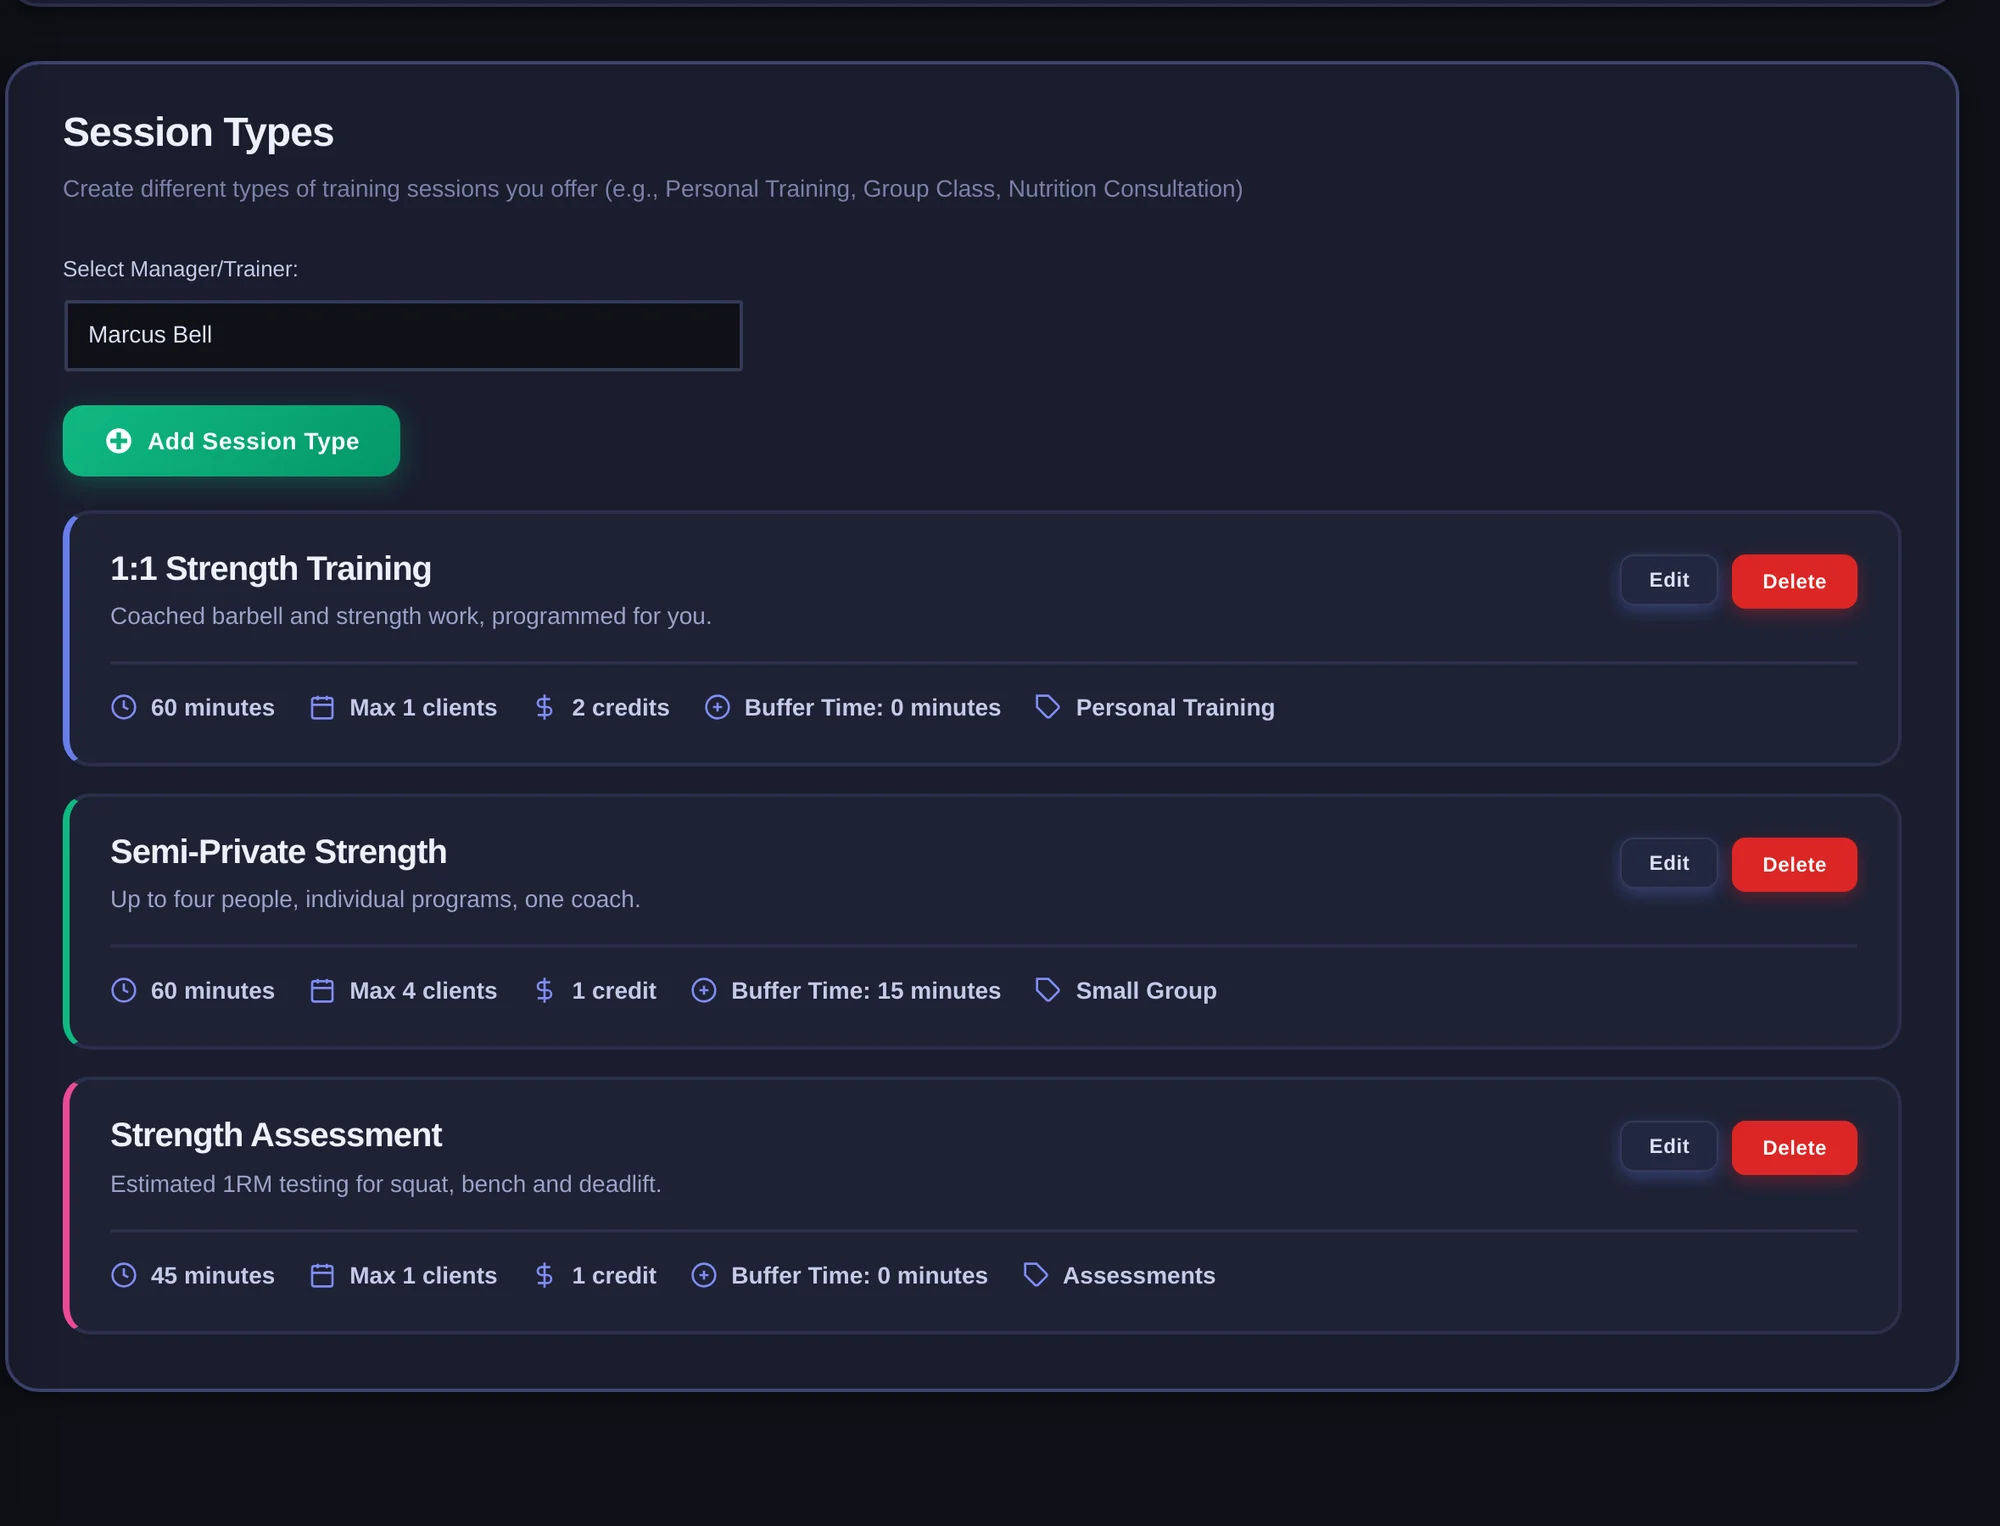Click the Max 4 clients text
The height and width of the screenshot is (1526, 2000).
pyautogui.click(x=423, y=990)
